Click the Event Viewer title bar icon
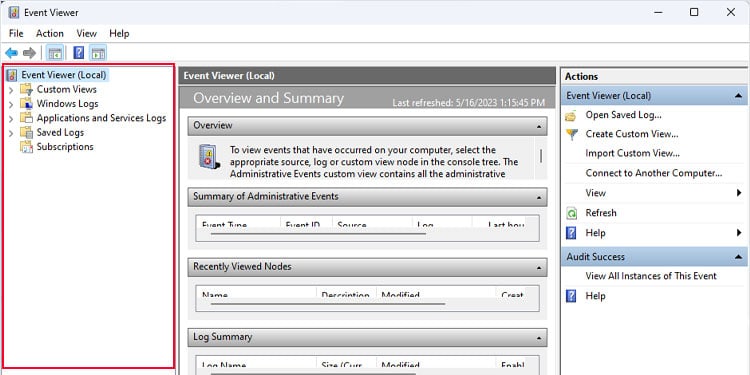This screenshot has width=750, height=375. click(x=14, y=12)
